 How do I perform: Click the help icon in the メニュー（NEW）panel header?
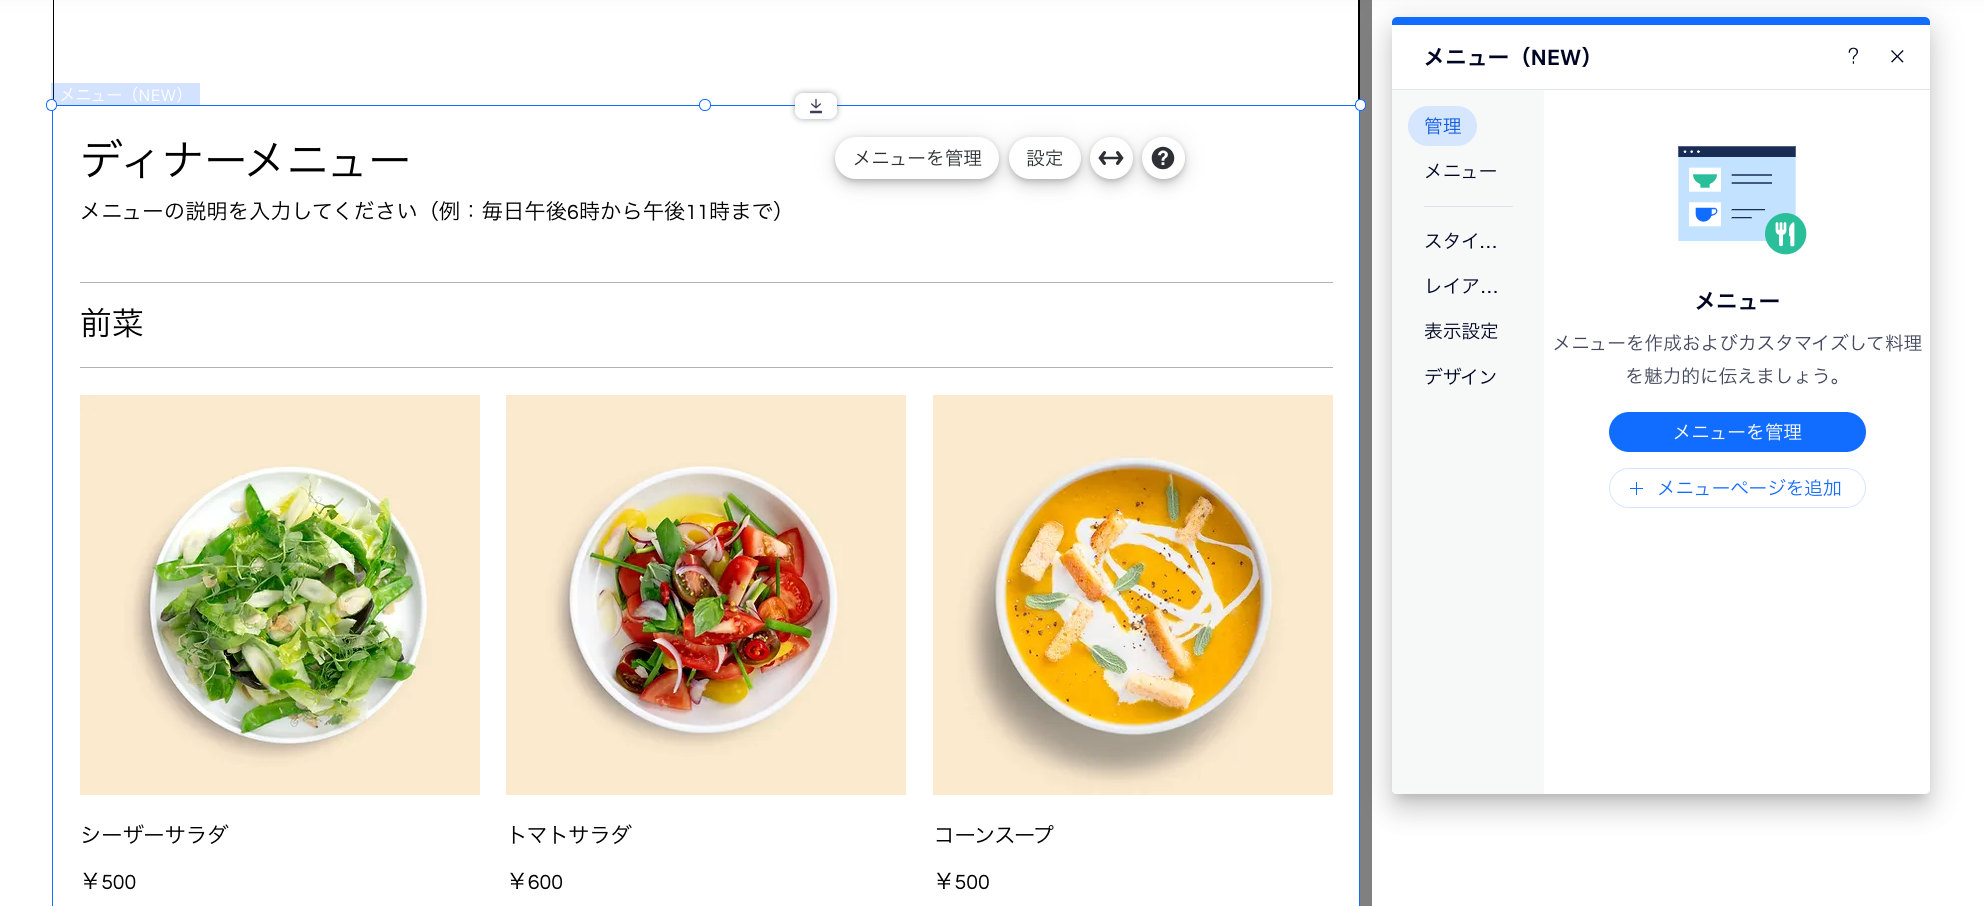pos(1853,57)
